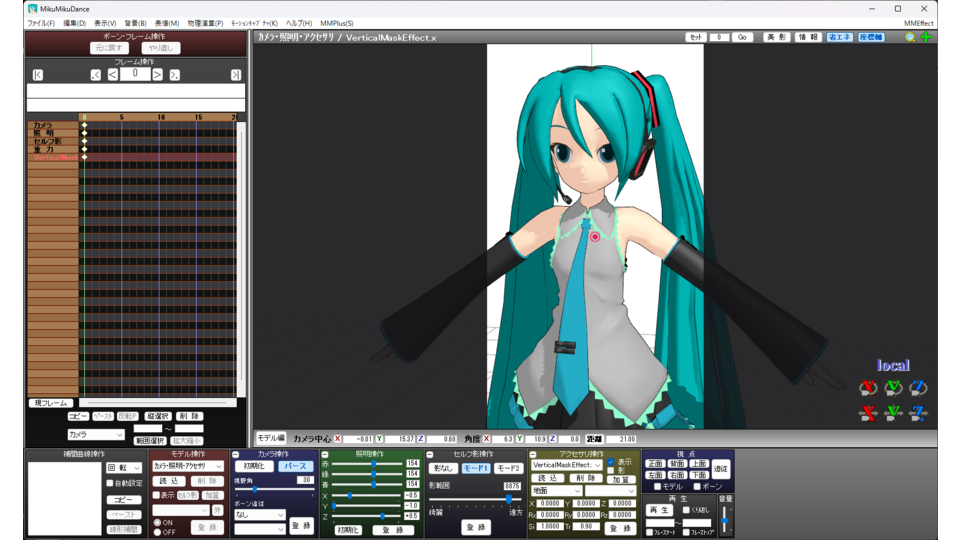The height and width of the screenshot is (540, 960).
Task: Click the 正面 front view button
Action: pos(655,464)
